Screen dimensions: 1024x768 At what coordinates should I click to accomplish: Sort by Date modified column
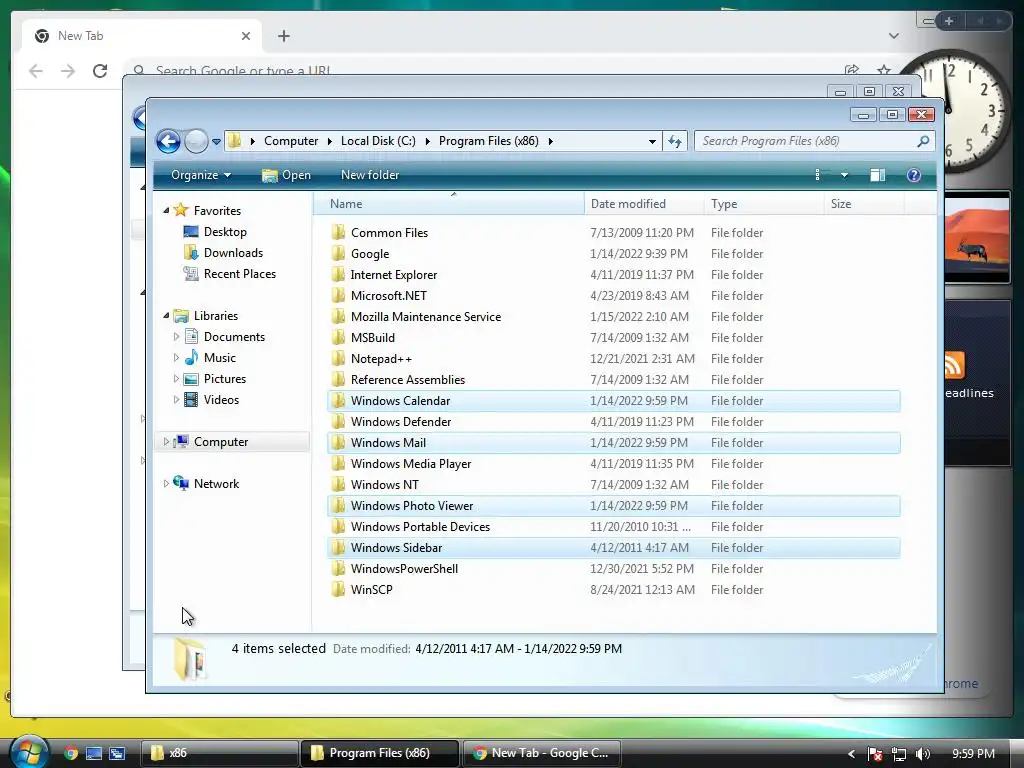644,204
